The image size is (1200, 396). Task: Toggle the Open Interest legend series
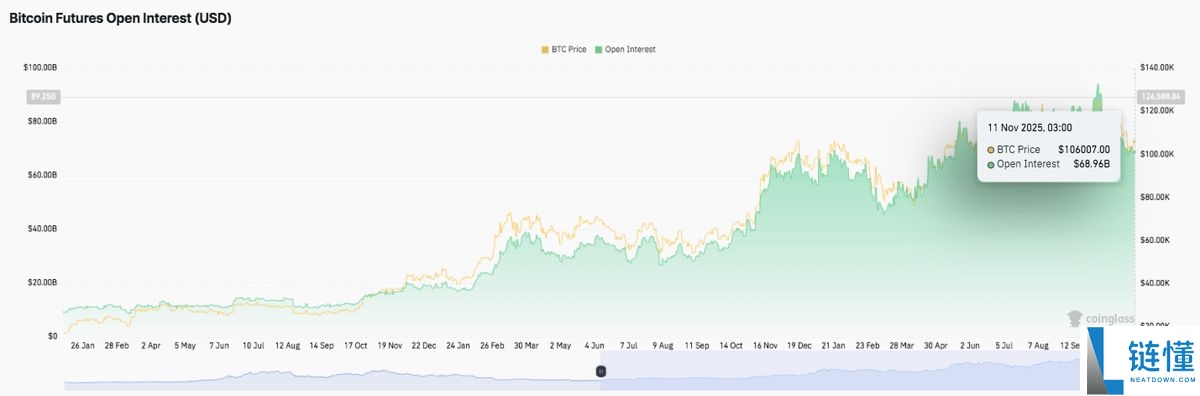click(x=625, y=49)
